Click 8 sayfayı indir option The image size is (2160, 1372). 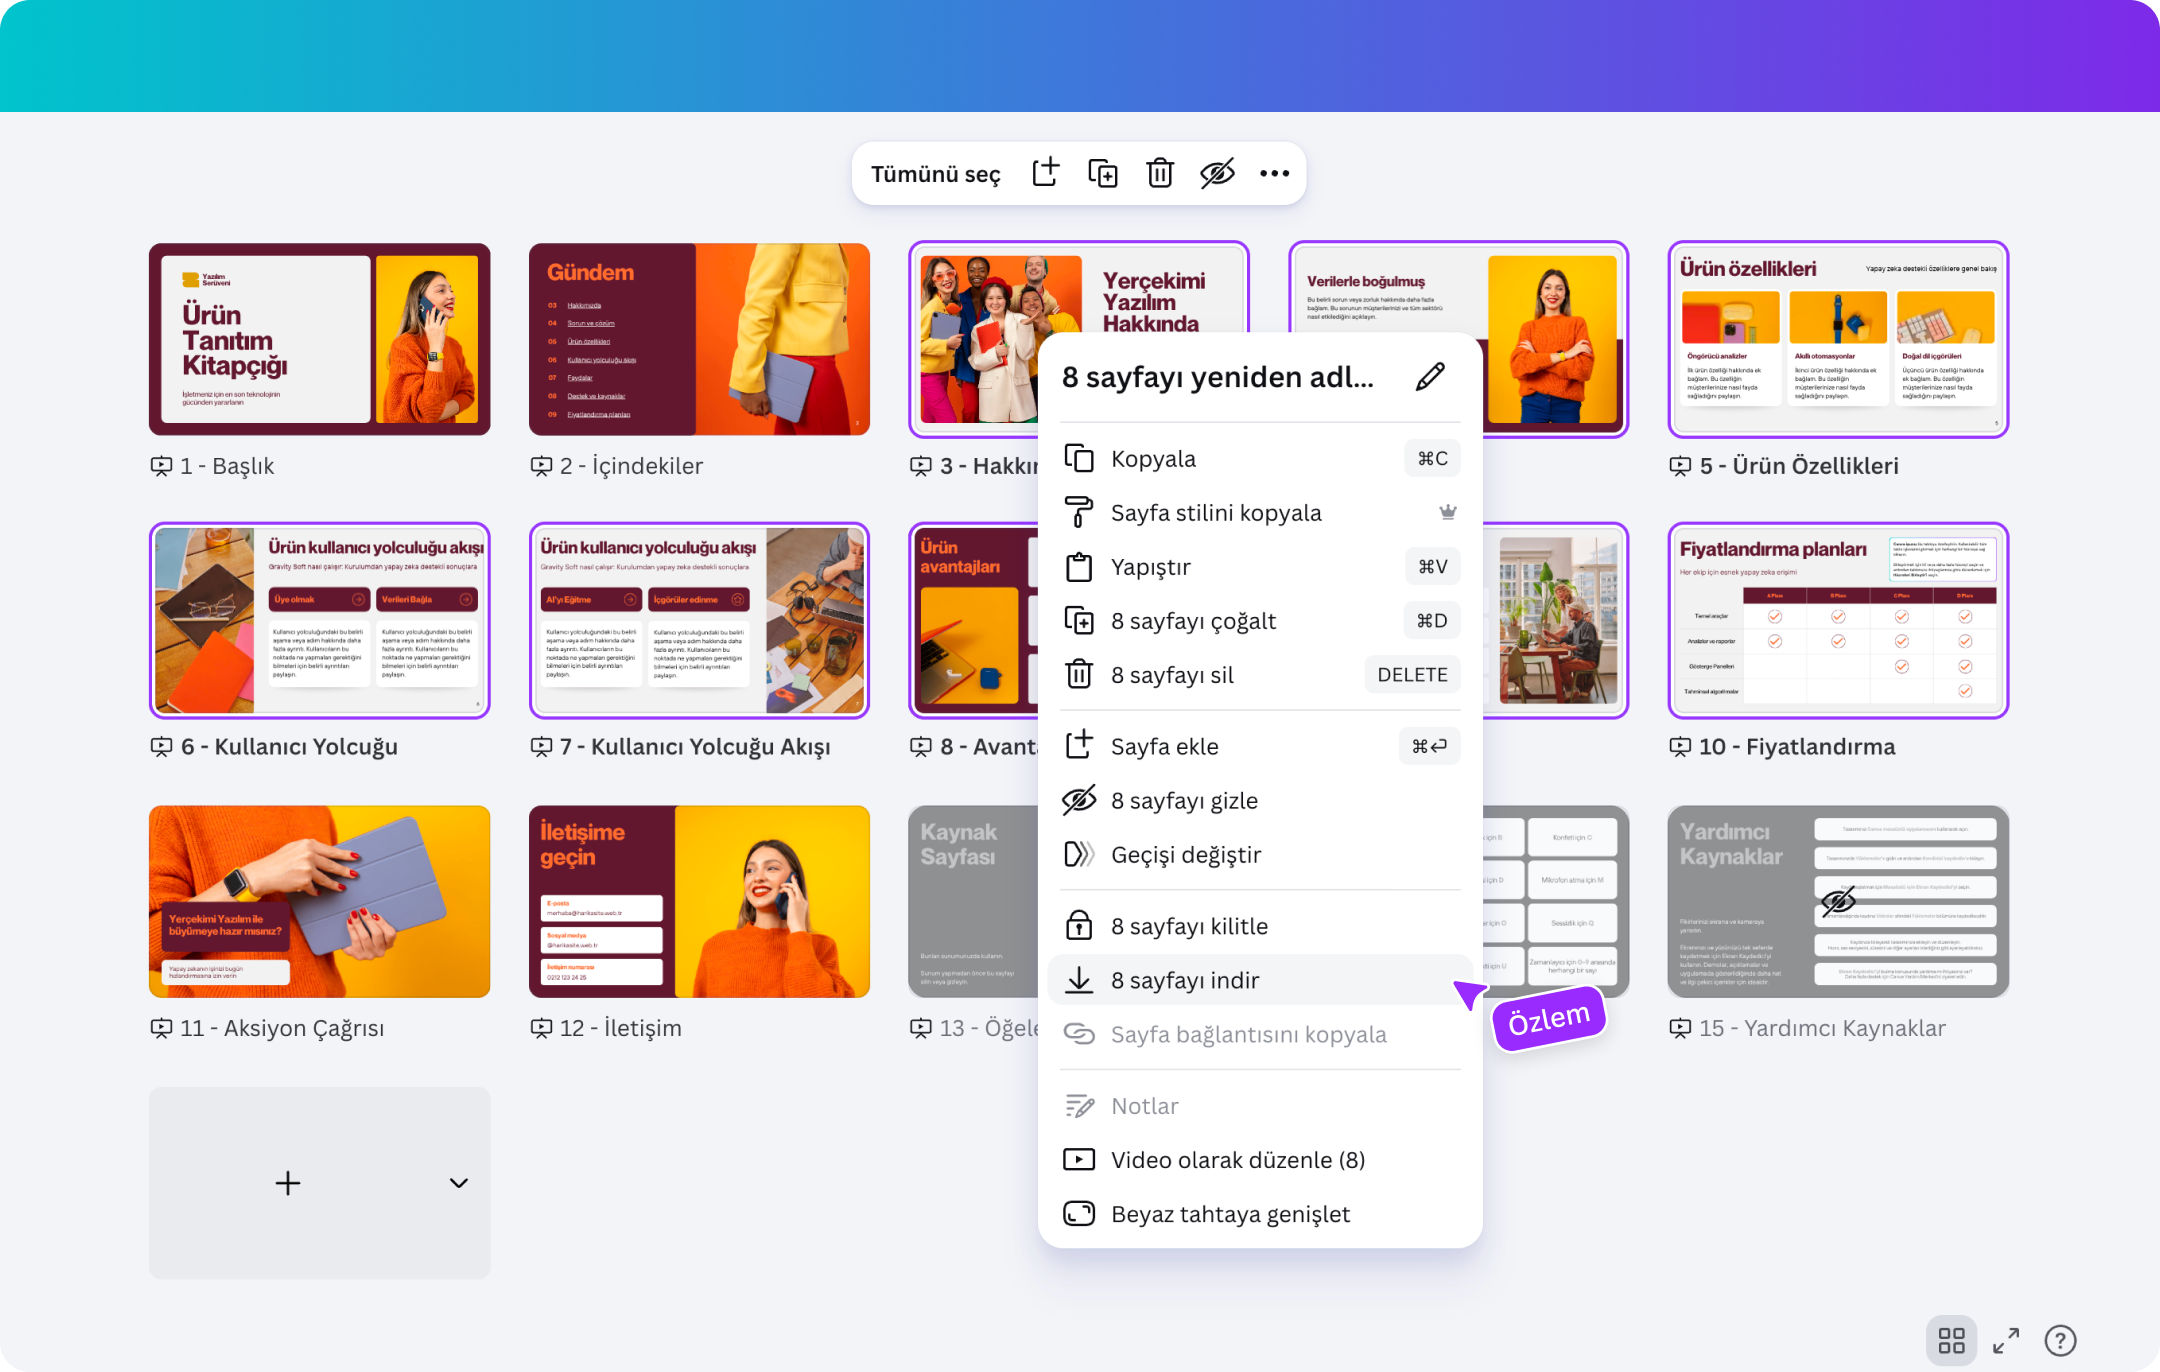pos(1260,980)
